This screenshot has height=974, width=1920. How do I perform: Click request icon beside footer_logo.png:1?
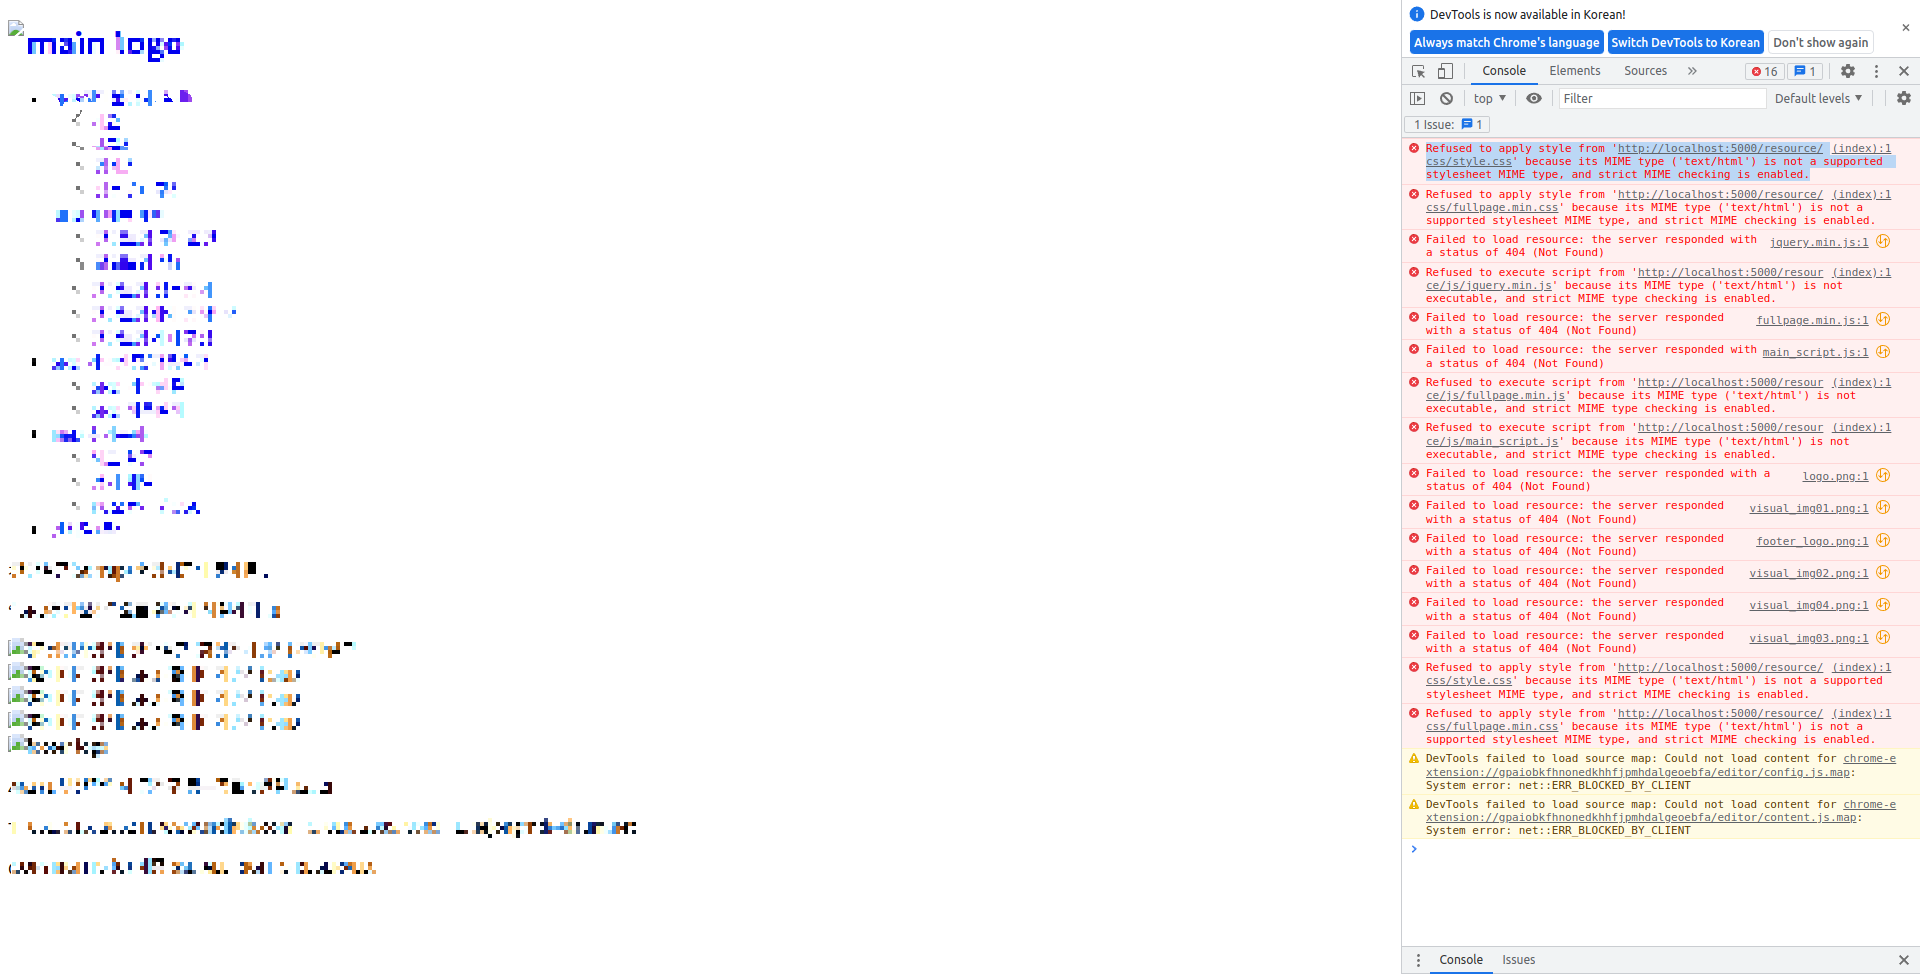coord(1883,540)
